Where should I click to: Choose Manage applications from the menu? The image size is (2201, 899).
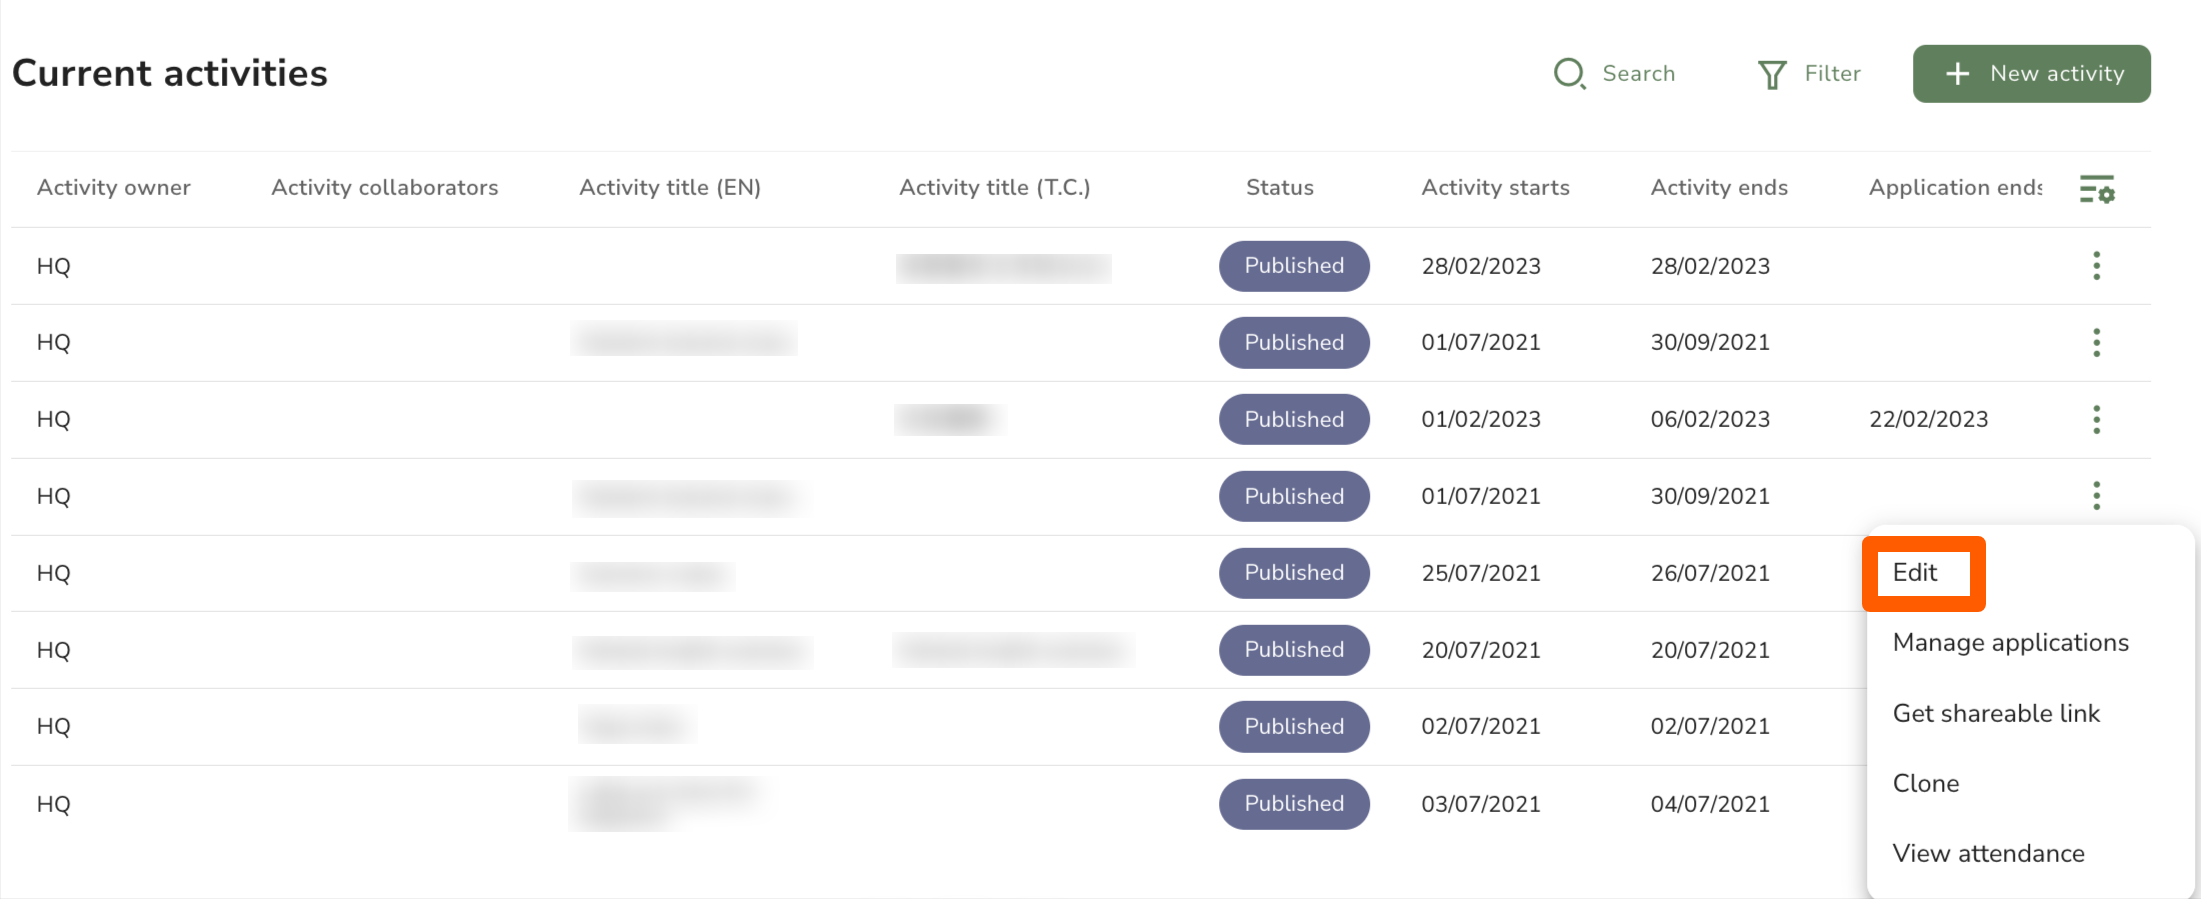[x=2010, y=642]
